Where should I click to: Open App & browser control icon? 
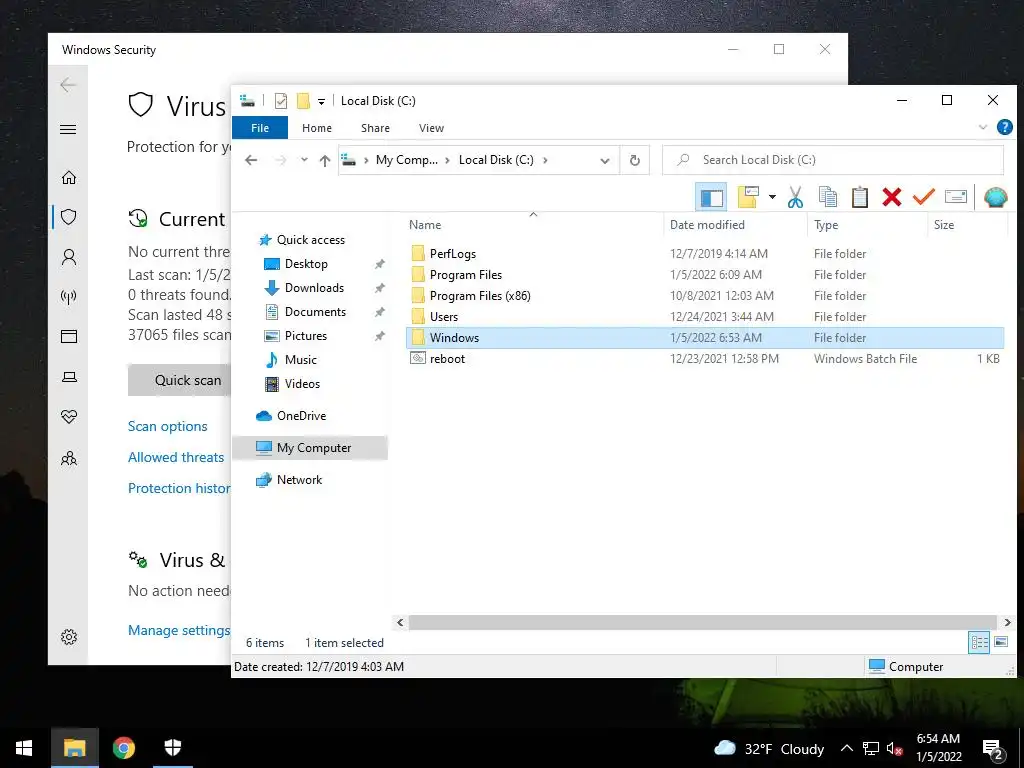(x=69, y=336)
